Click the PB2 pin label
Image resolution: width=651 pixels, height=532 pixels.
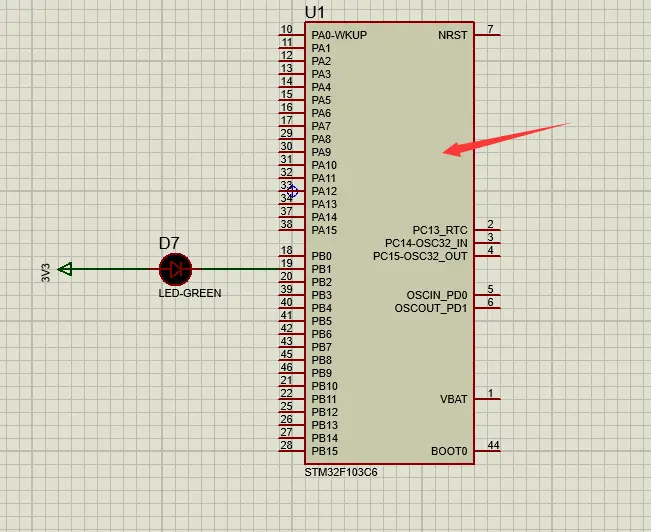(321, 282)
